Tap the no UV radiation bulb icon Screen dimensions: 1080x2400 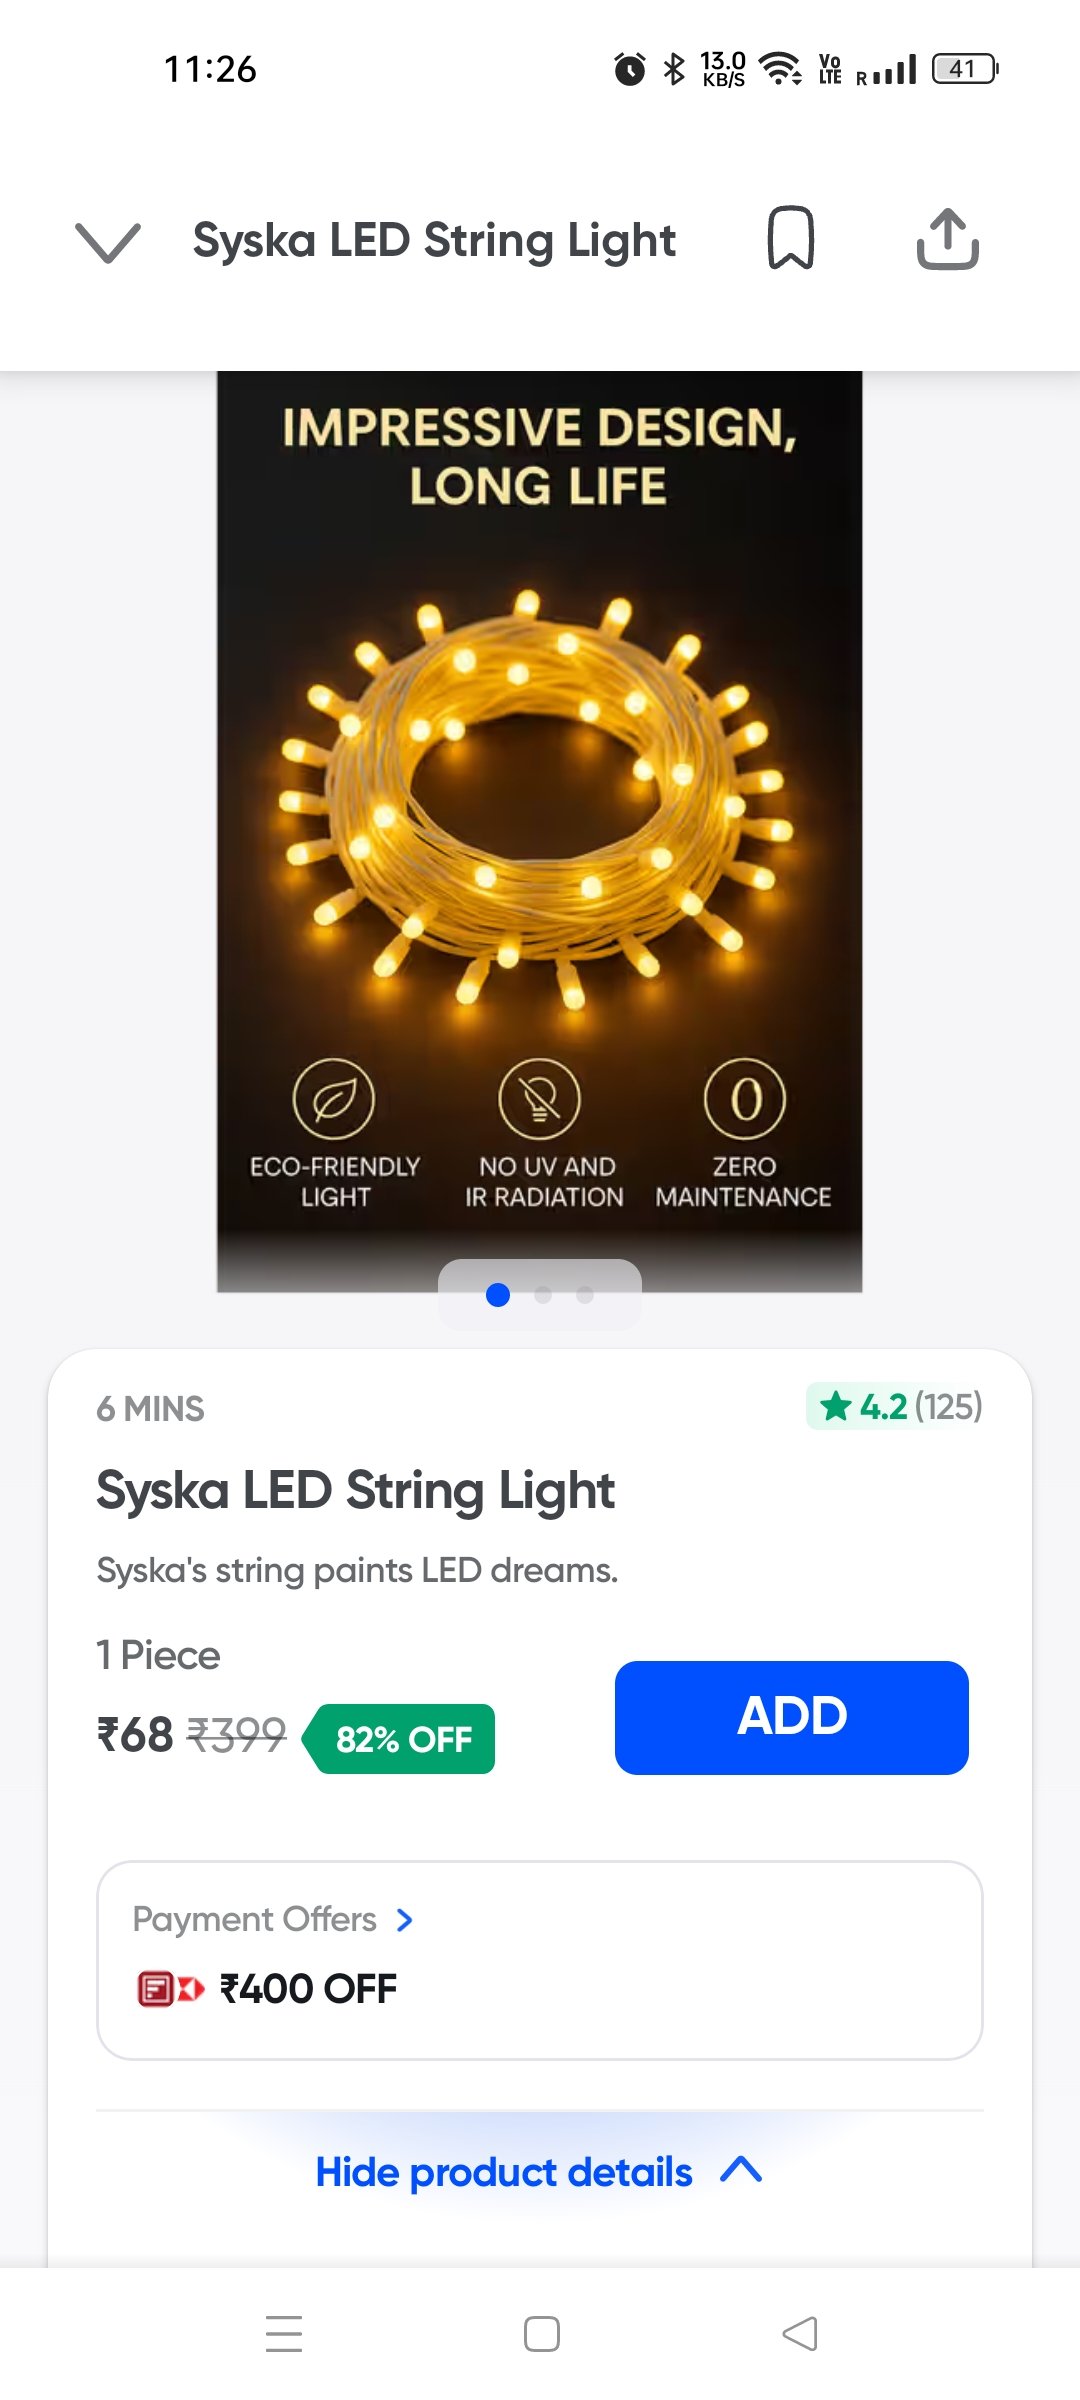coord(540,1099)
